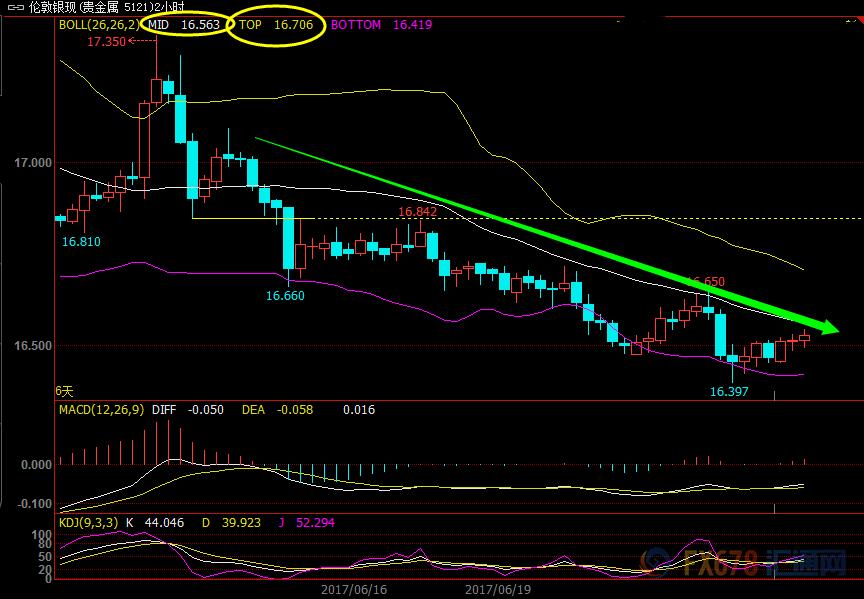Click the BOTTOM 16.419 readout

381,25
